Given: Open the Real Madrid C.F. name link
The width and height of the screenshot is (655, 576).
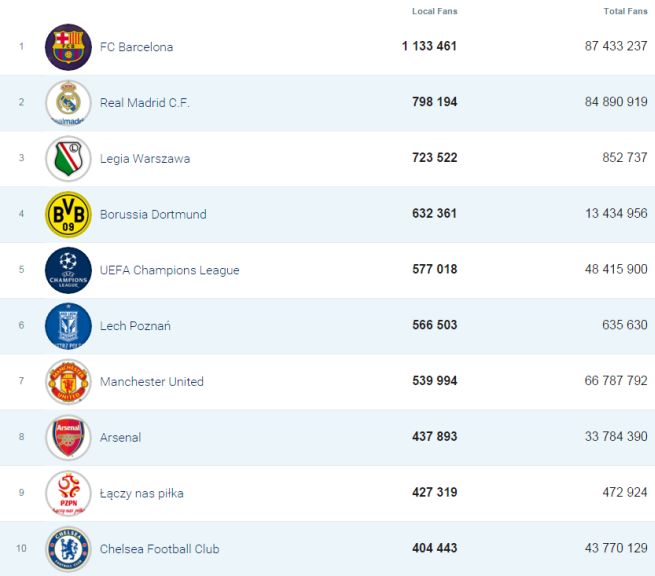Looking at the screenshot, I should 144,103.
